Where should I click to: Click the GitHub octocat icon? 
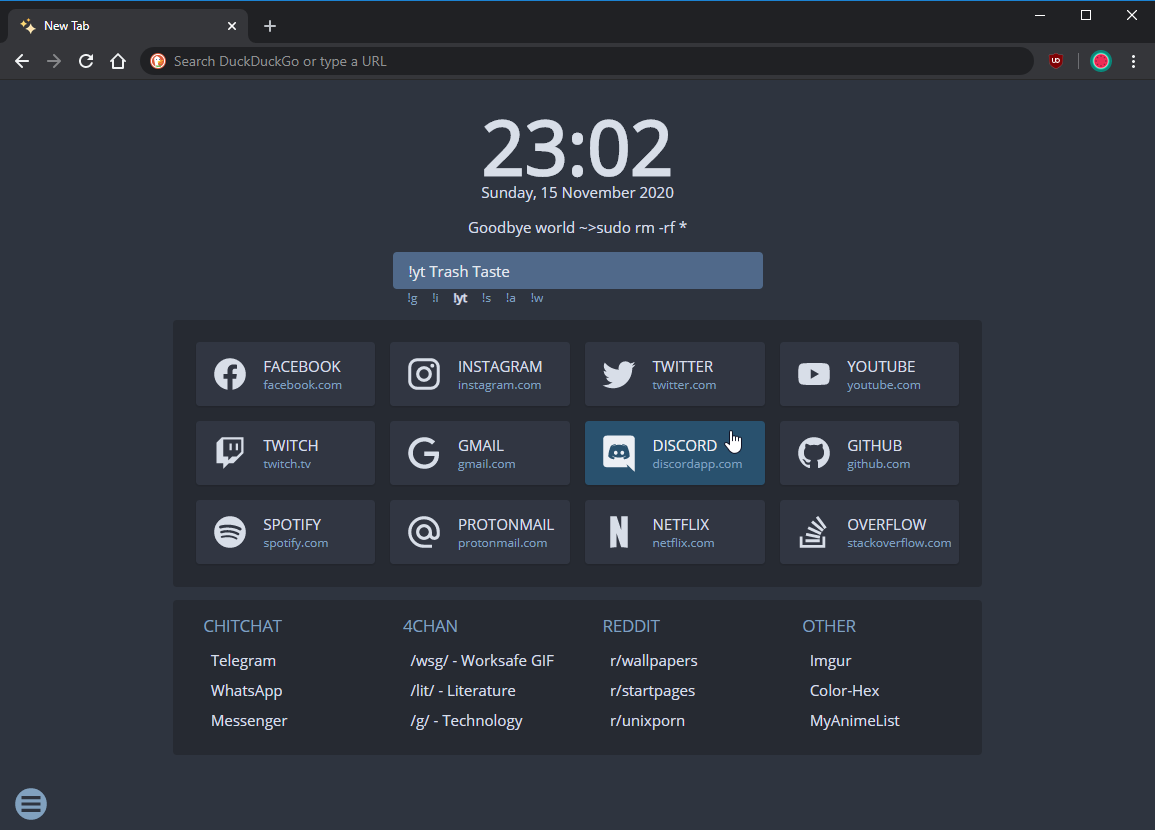814,453
